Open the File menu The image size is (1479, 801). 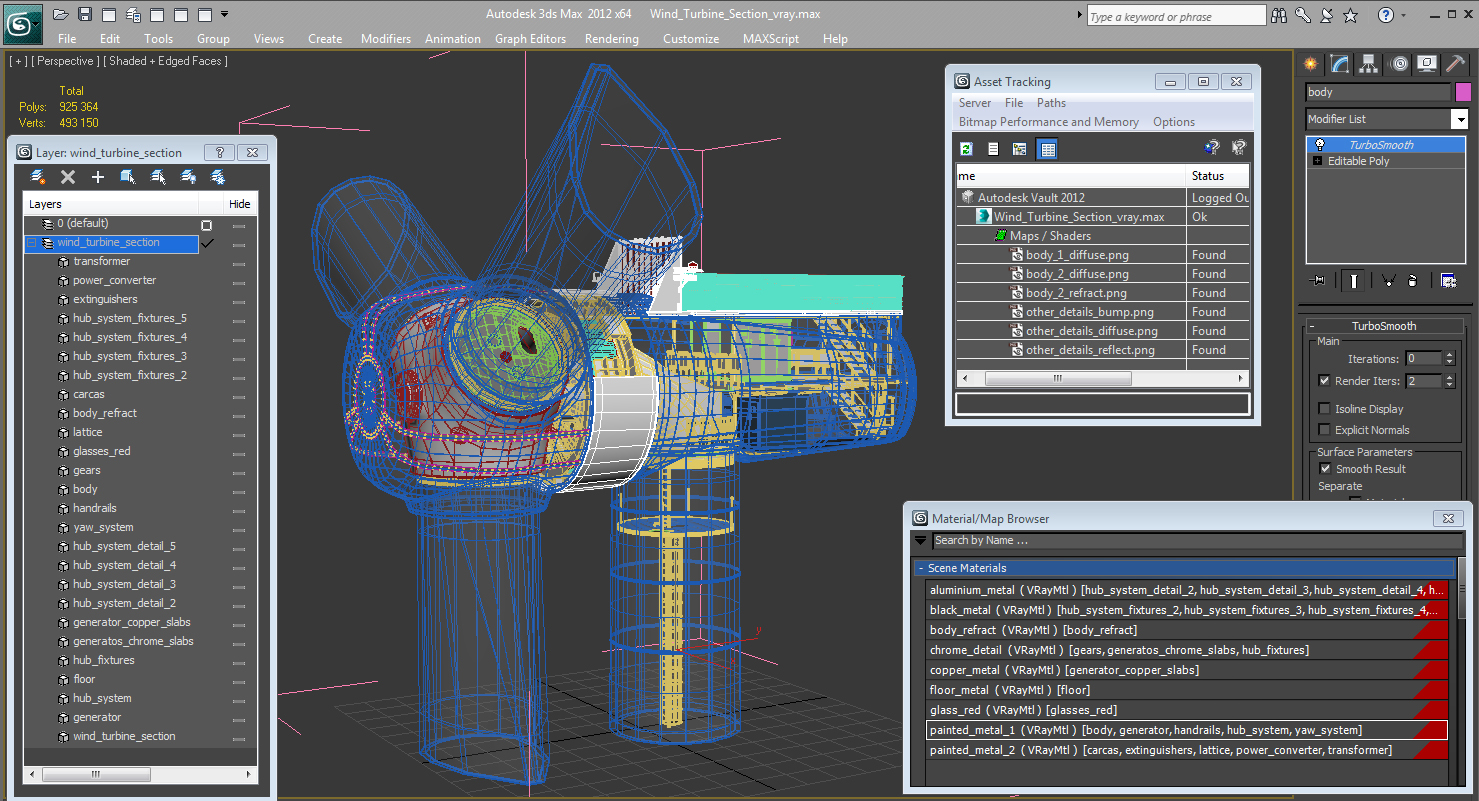pos(67,39)
